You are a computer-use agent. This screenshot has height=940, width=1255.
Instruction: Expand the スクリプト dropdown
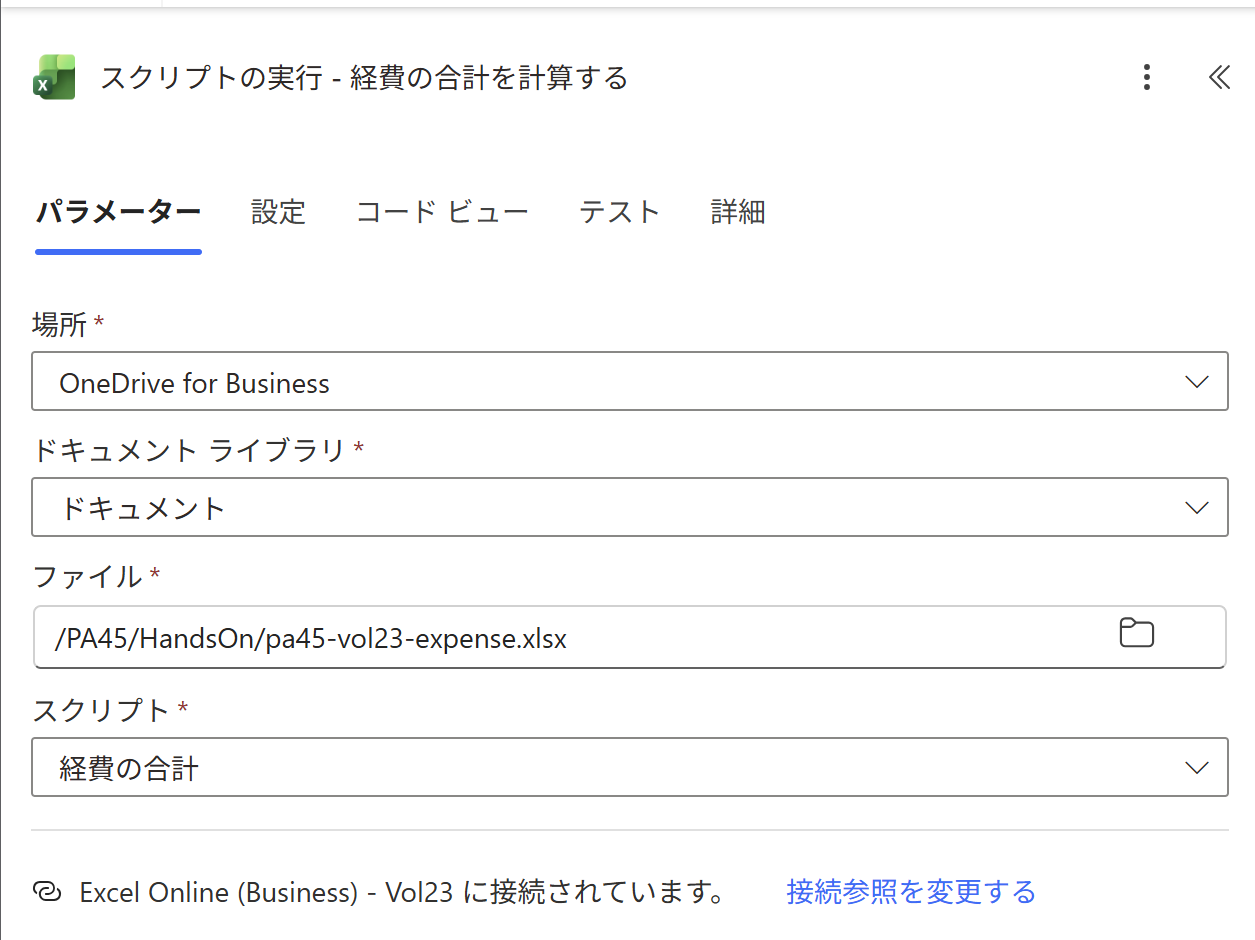coord(630,767)
